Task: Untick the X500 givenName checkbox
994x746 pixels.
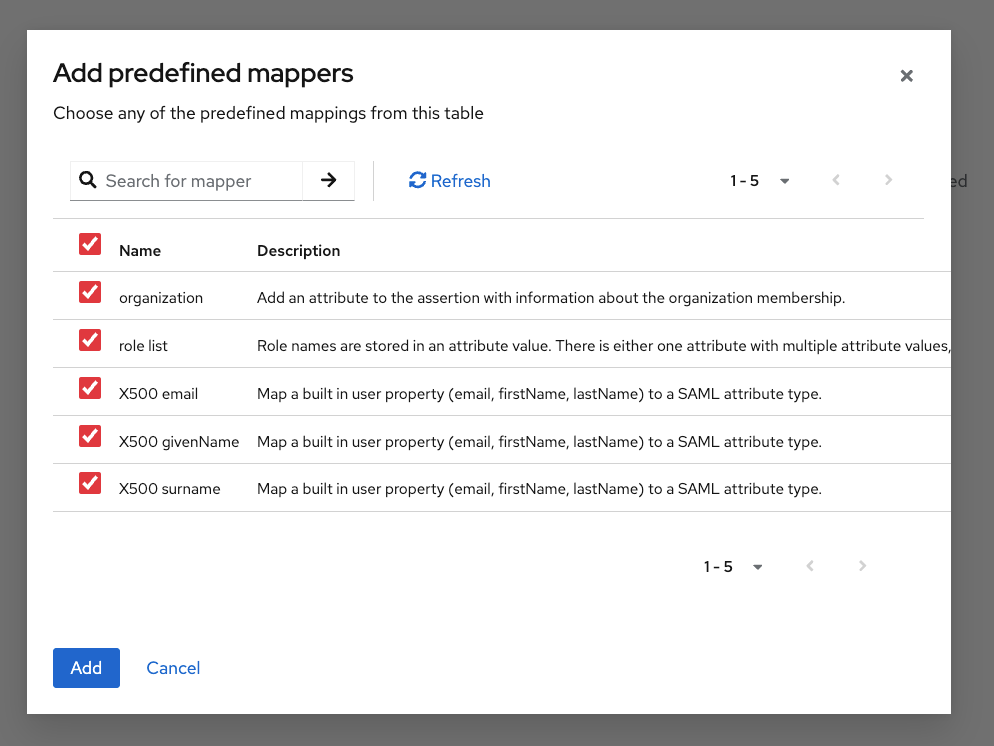Action: click(x=90, y=436)
